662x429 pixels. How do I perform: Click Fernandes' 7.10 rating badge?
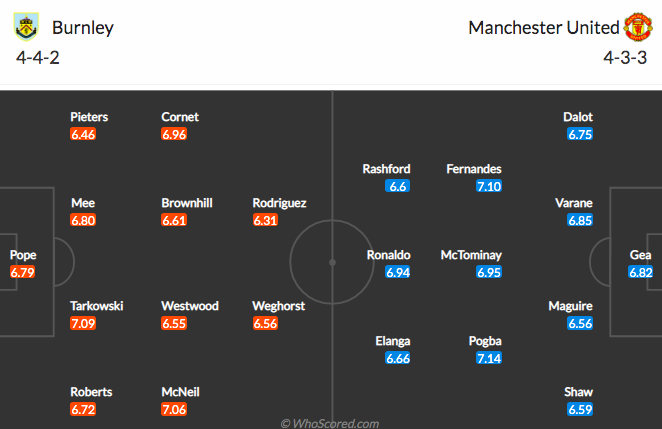tap(489, 186)
